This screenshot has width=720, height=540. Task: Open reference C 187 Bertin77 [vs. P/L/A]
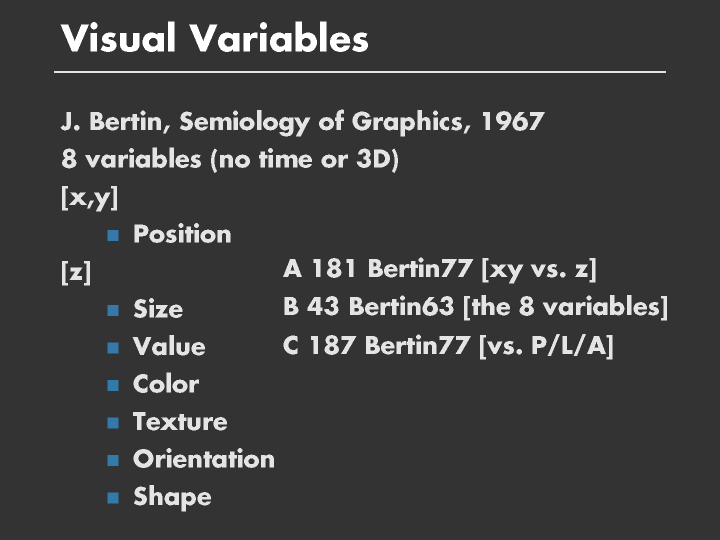click(448, 345)
